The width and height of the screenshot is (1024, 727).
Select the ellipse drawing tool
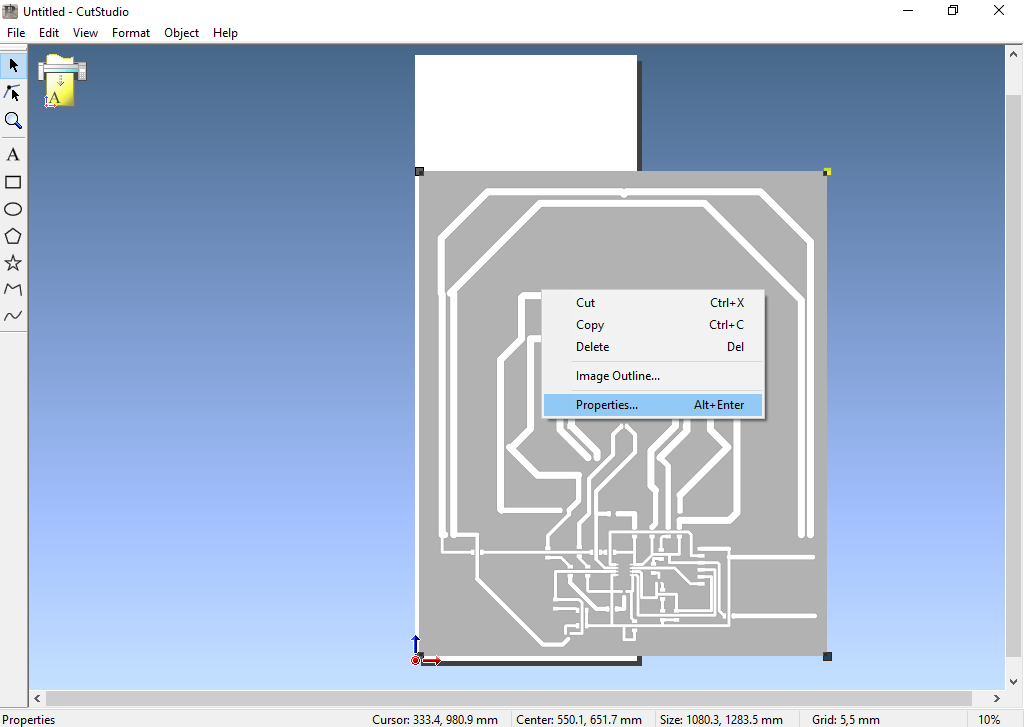(x=13, y=209)
